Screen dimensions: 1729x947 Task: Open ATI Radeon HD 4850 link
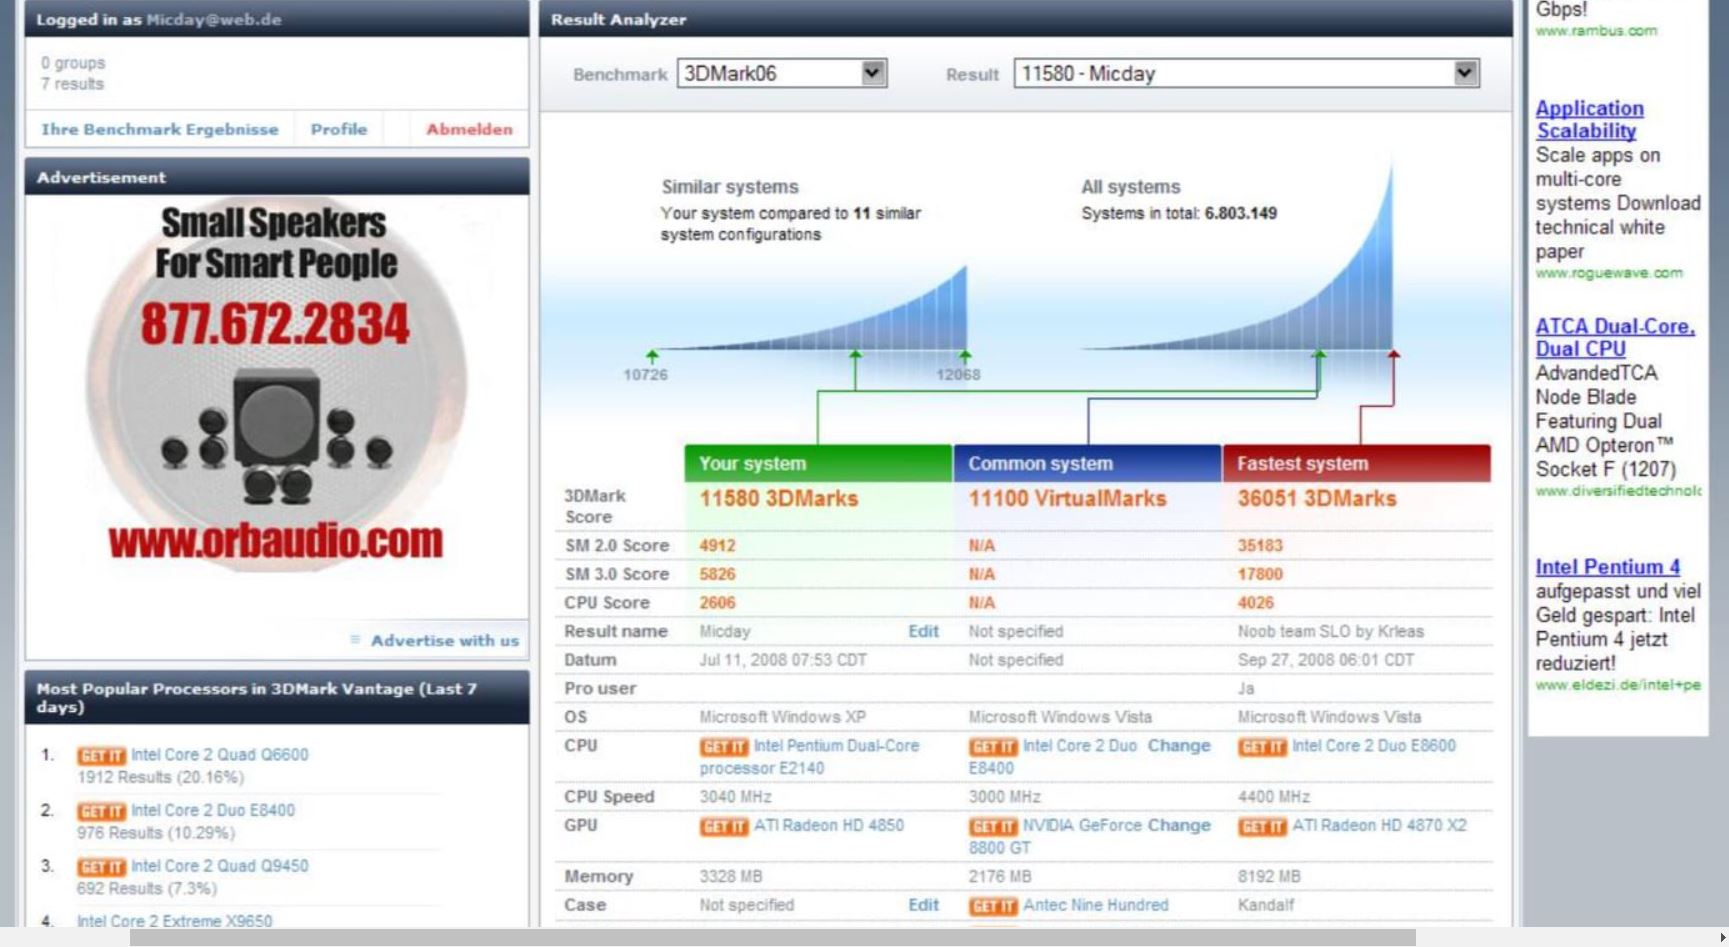point(828,826)
